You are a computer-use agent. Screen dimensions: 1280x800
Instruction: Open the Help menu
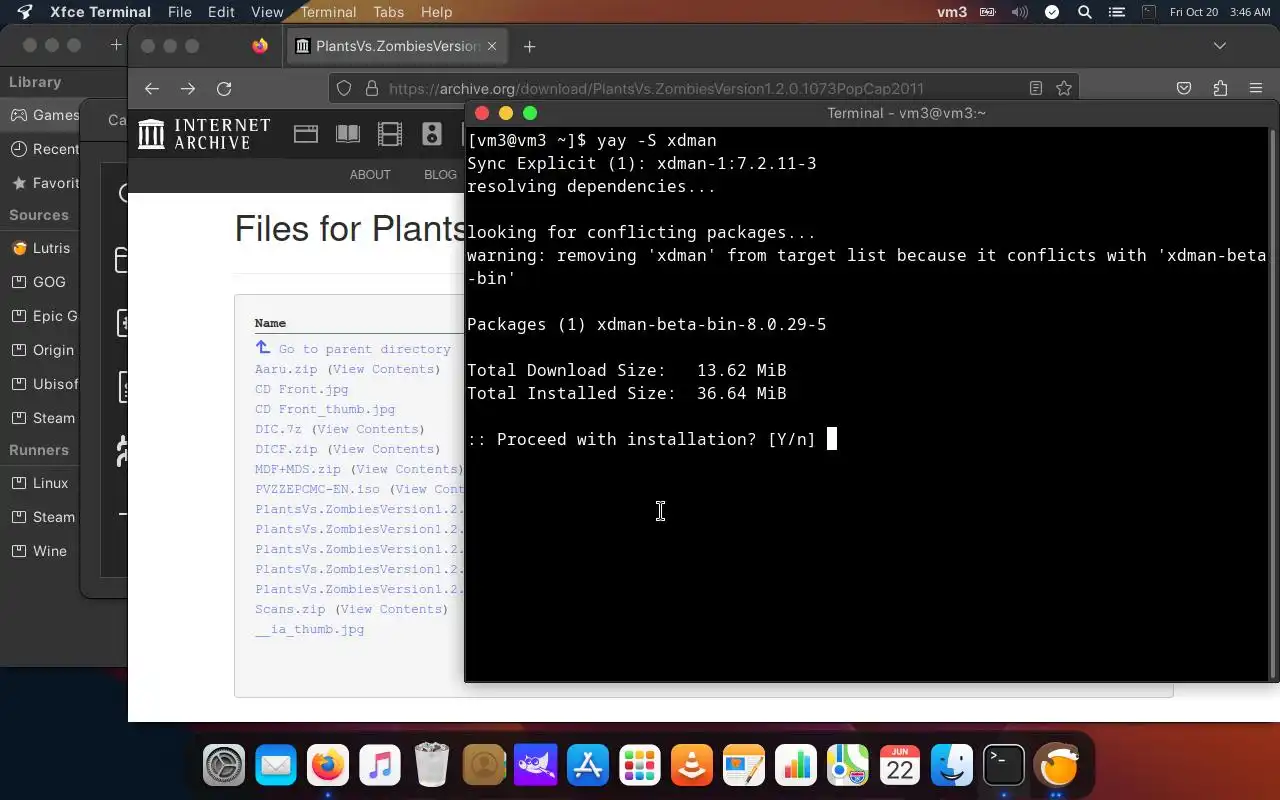[436, 12]
